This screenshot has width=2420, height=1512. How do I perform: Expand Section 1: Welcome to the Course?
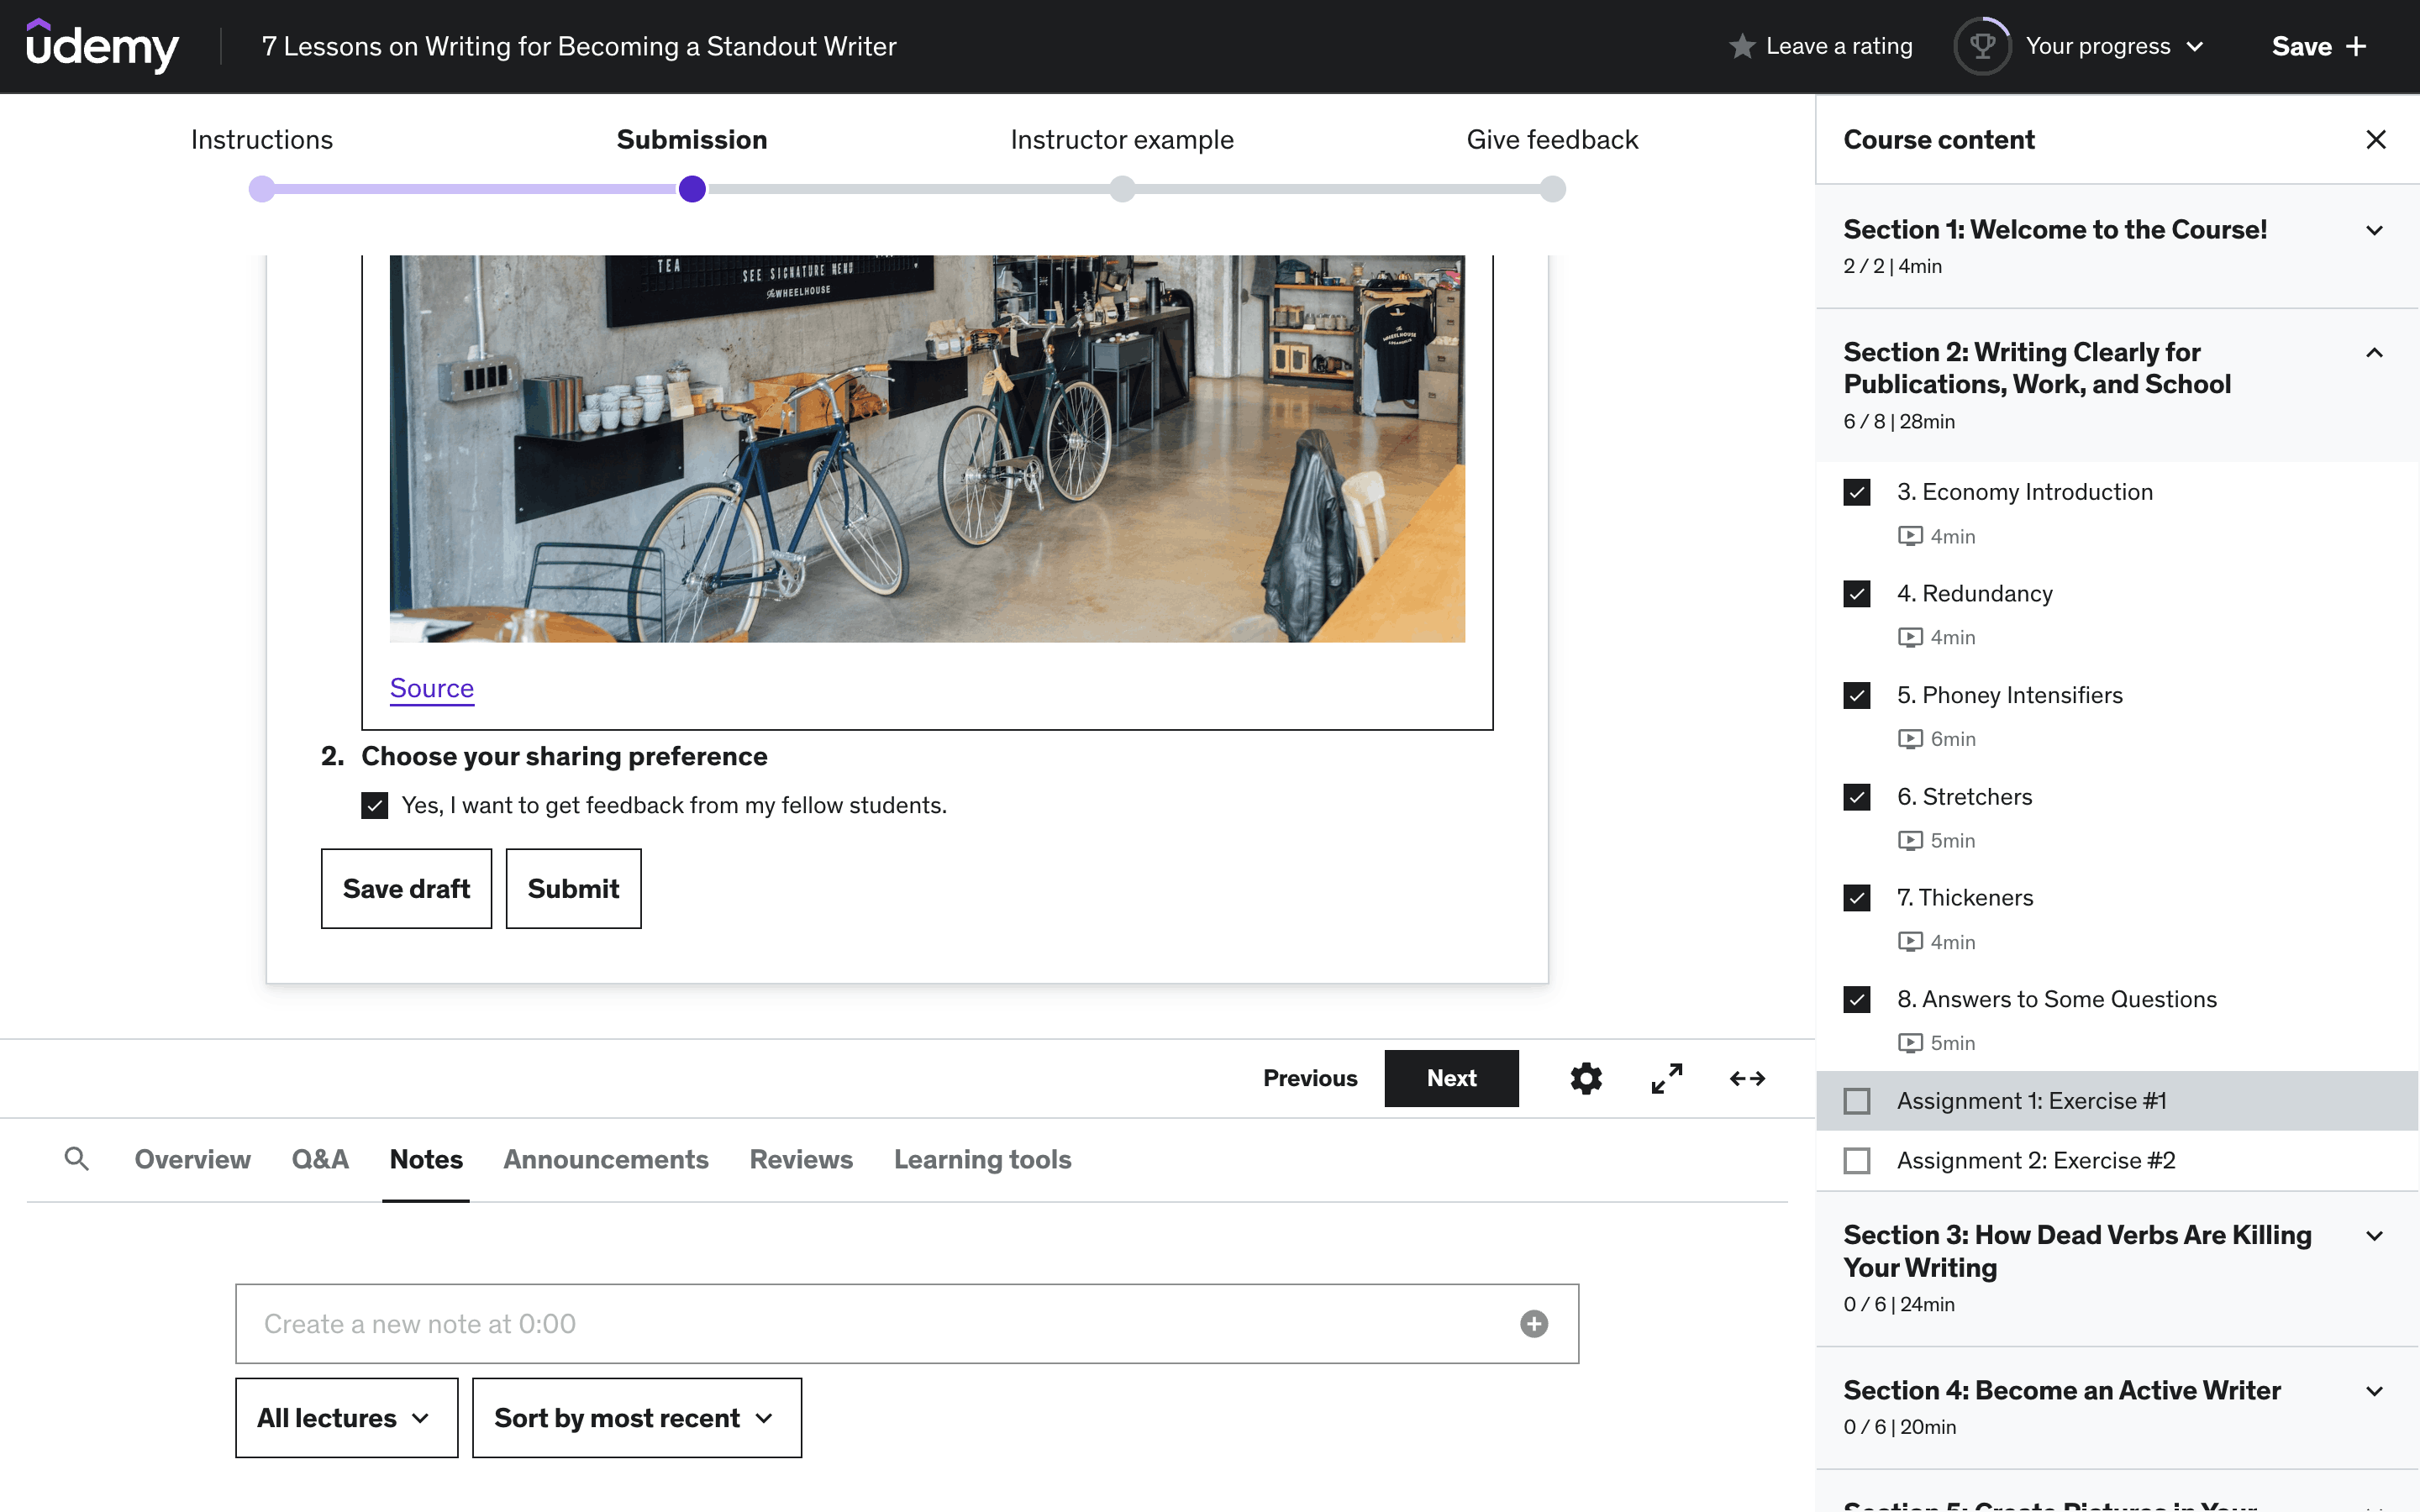click(x=2117, y=246)
